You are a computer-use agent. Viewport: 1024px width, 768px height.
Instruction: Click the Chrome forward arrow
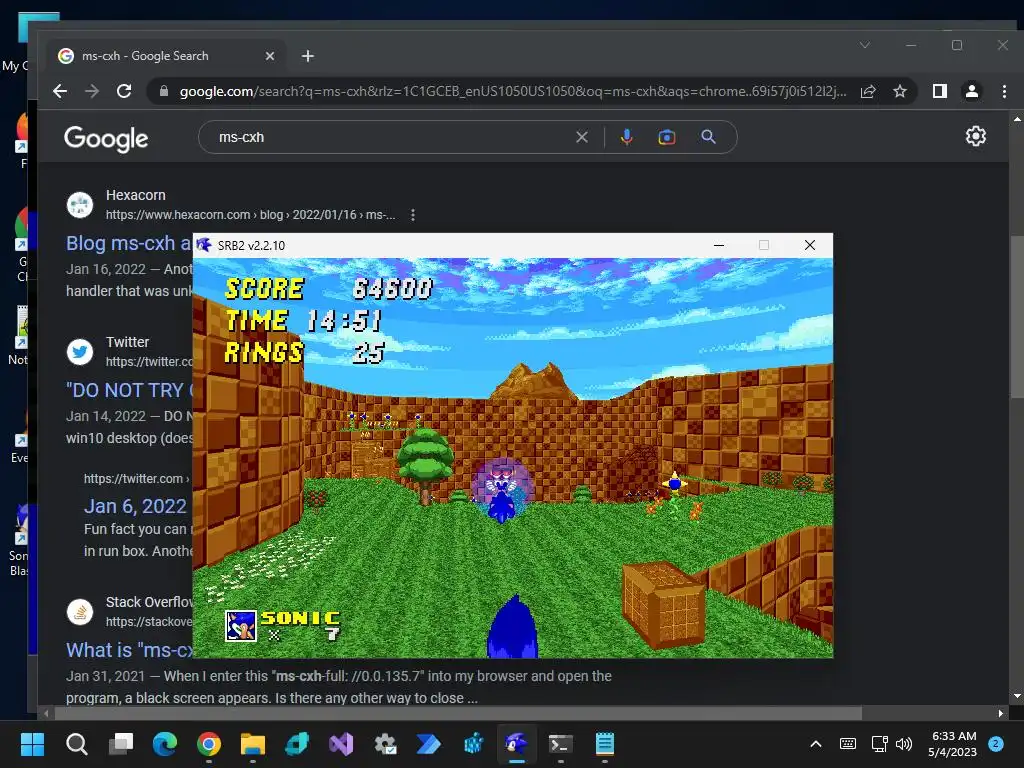click(92, 91)
